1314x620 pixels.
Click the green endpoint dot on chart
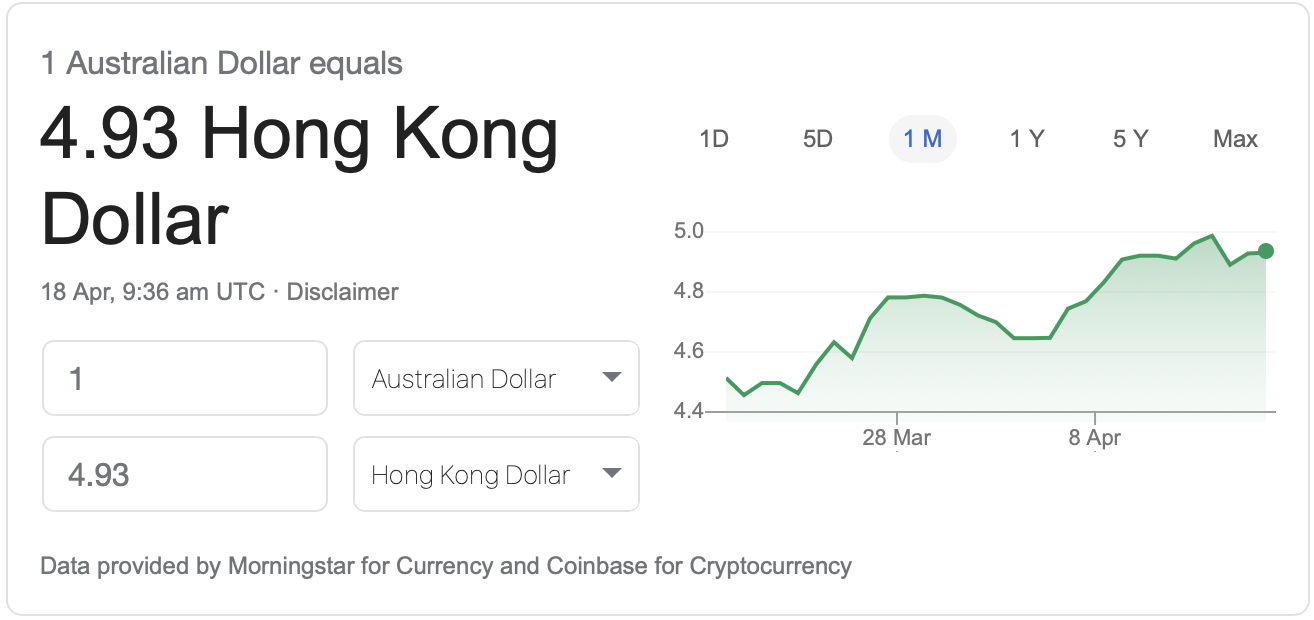coord(1266,251)
